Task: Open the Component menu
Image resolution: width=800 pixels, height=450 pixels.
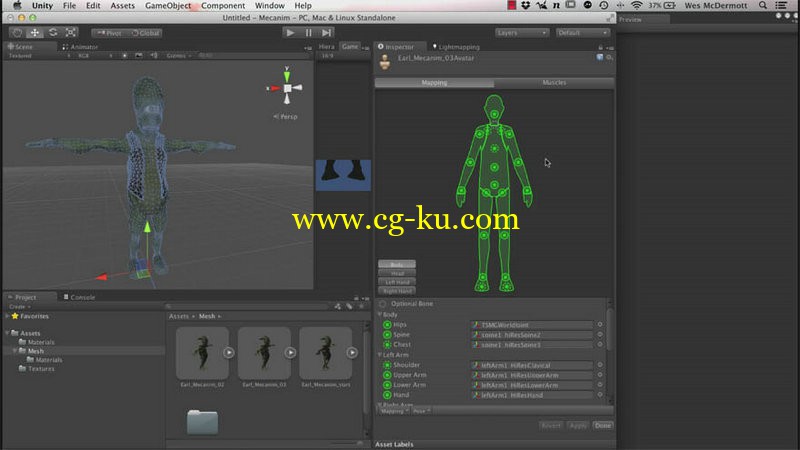Action: point(223,6)
